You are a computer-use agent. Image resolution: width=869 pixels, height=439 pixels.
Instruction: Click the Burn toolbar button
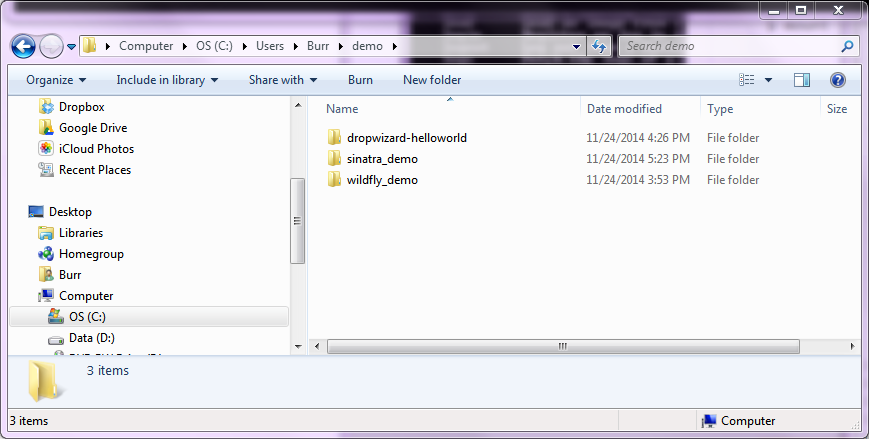click(360, 80)
